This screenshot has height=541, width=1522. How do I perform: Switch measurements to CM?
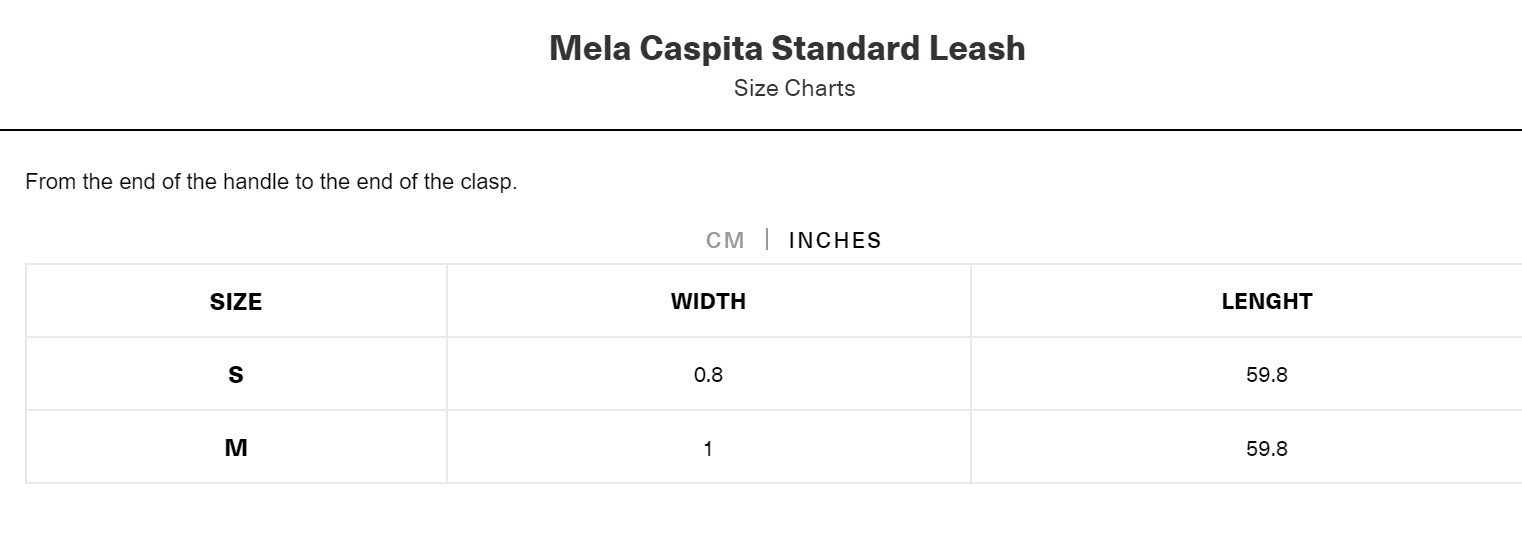(x=725, y=240)
